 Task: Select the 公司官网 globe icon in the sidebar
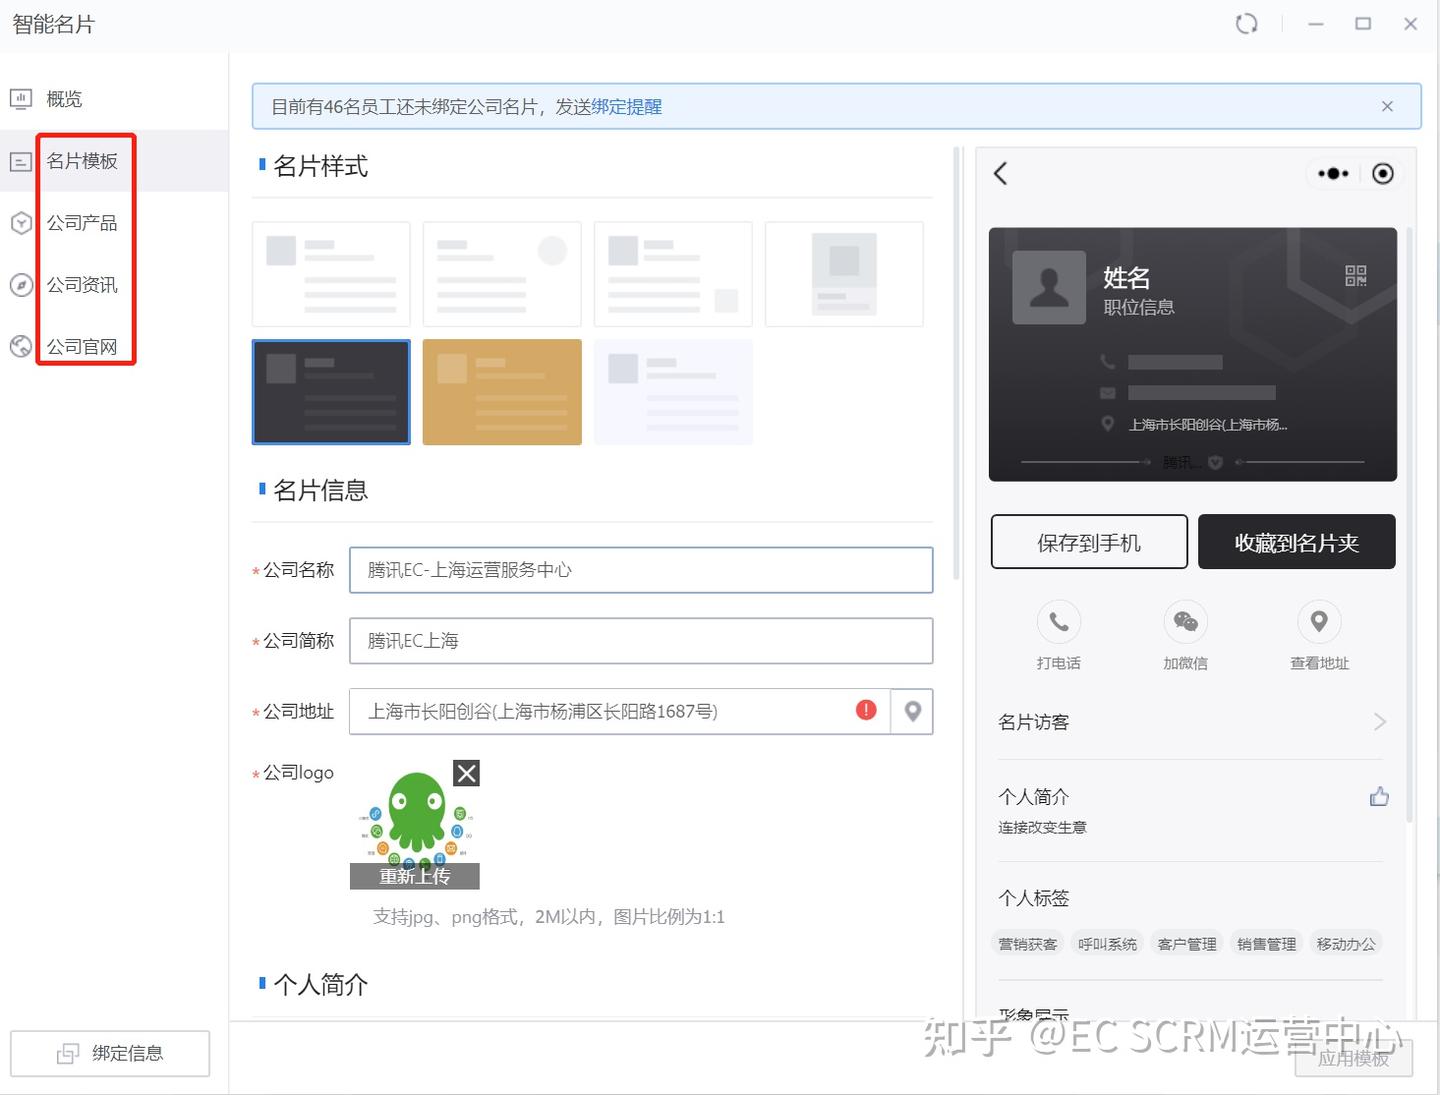point(21,347)
